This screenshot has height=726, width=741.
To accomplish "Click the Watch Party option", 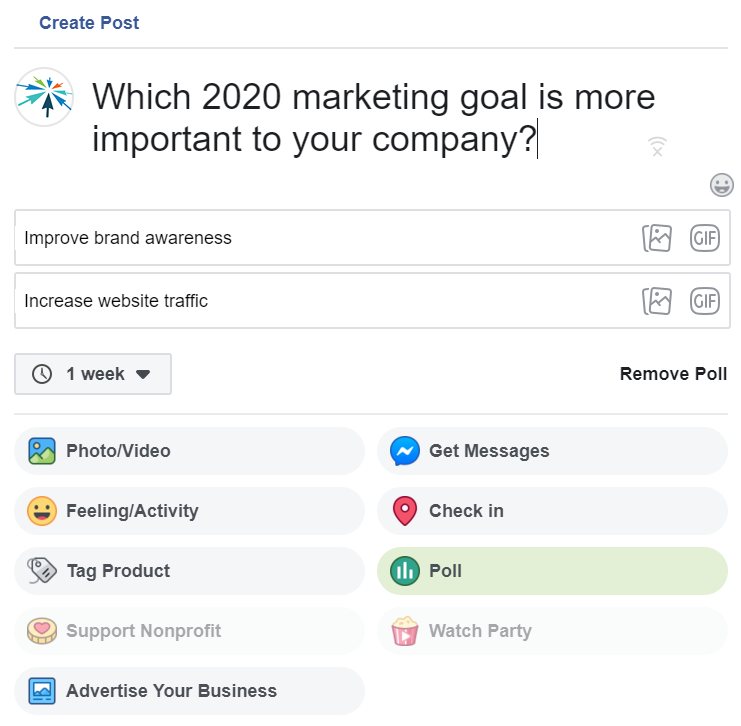I will tap(552, 631).
